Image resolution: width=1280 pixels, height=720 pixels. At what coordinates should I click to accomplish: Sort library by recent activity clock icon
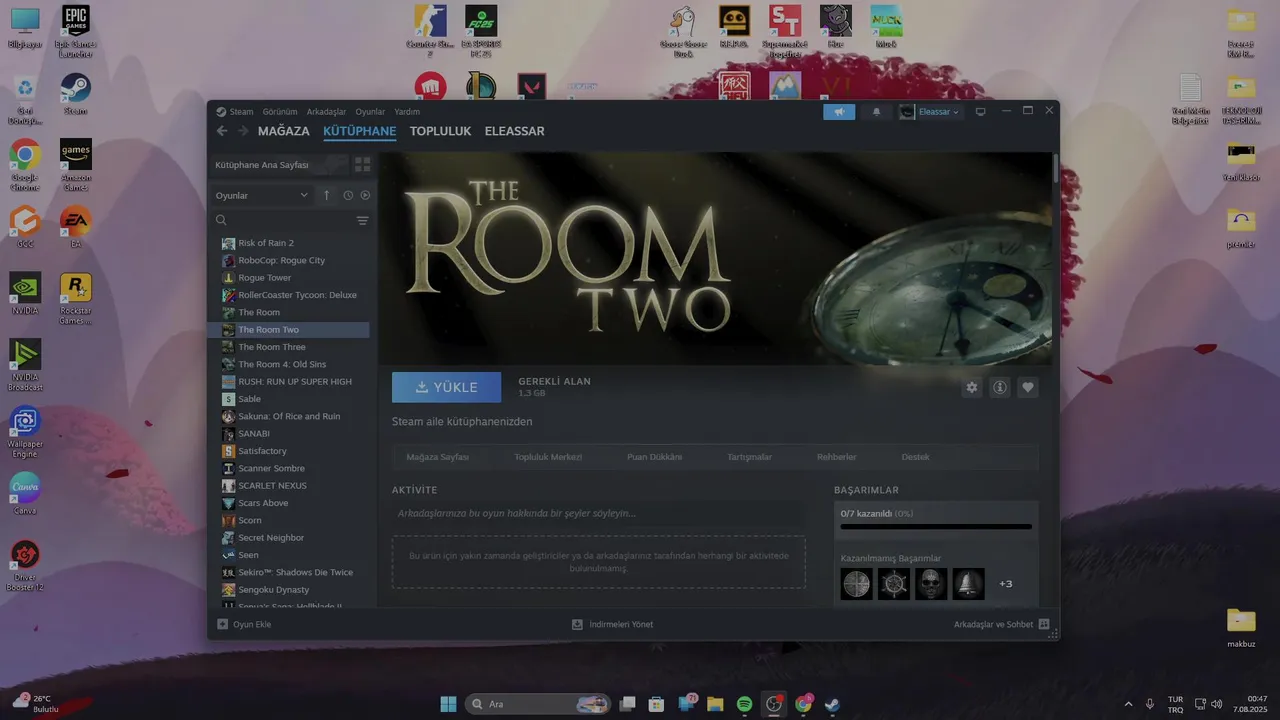pyautogui.click(x=348, y=195)
